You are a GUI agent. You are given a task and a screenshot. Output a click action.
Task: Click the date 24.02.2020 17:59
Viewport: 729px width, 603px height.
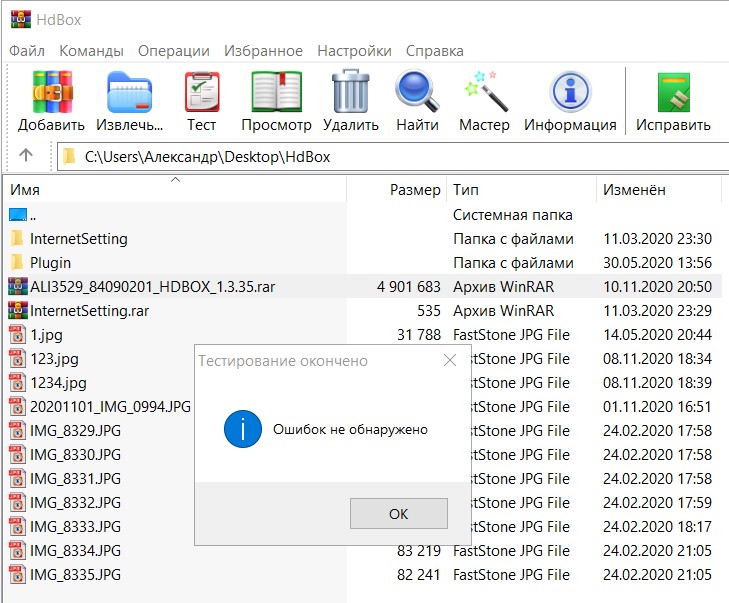point(657,503)
